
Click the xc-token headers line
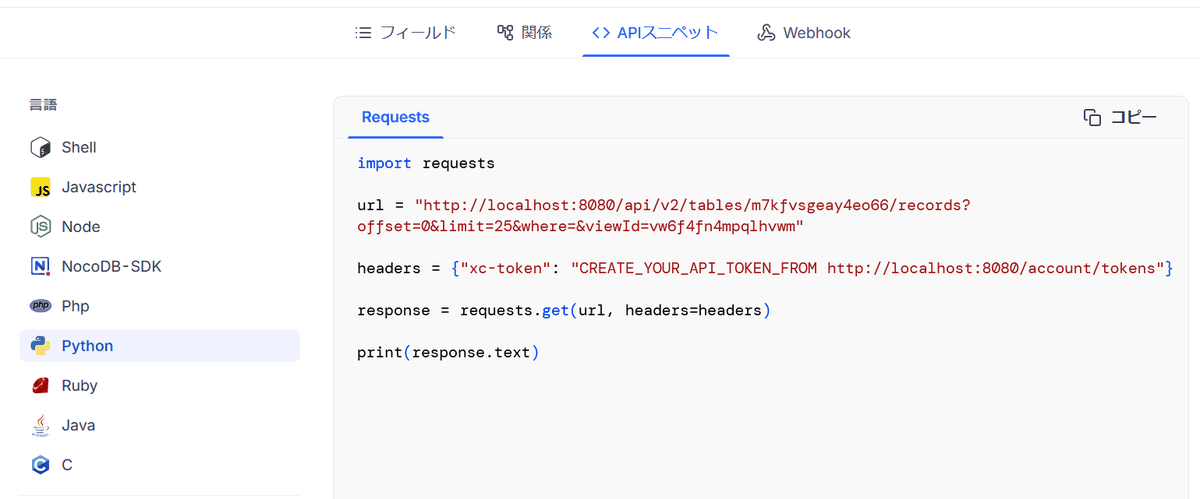point(764,268)
